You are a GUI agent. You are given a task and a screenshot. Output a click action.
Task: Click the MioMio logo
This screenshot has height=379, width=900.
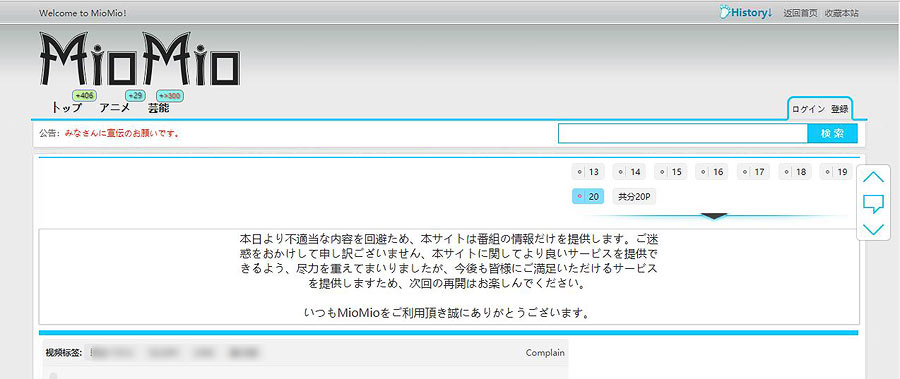(x=139, y=59)
